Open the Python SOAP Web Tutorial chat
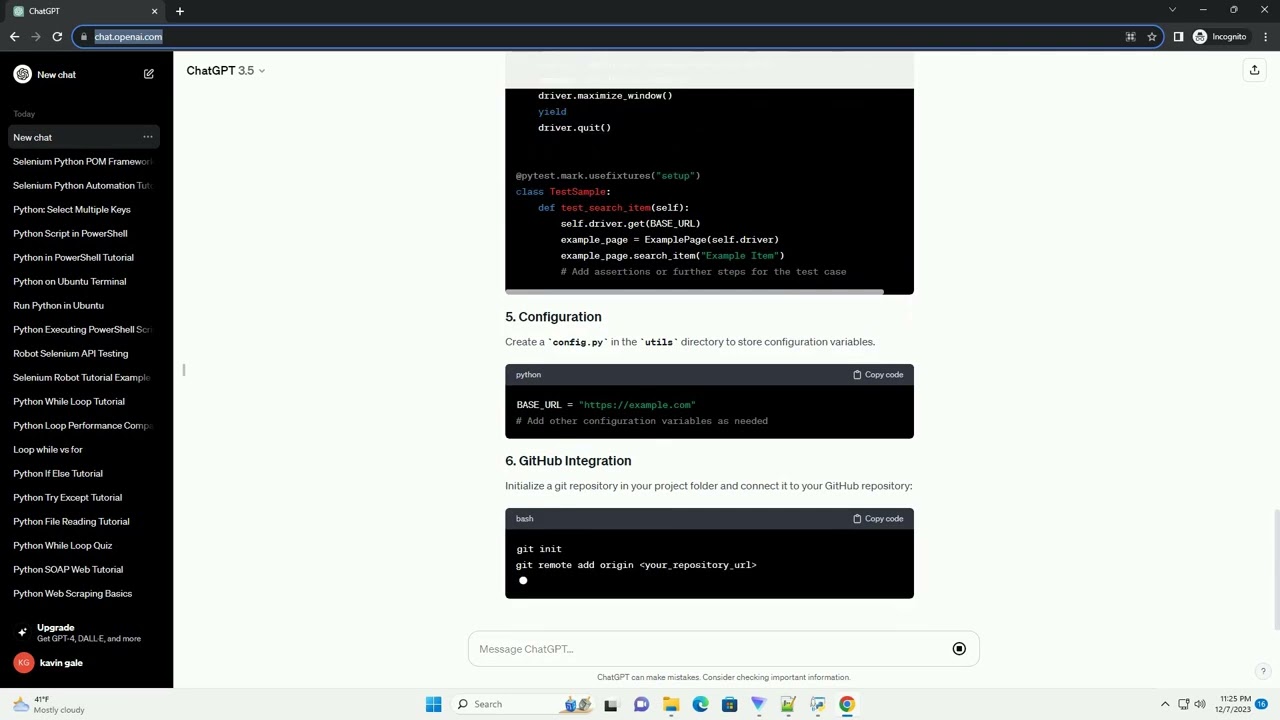Image resolution: width=1280 pixels, height=720 pixels. [x=84, y=569]
